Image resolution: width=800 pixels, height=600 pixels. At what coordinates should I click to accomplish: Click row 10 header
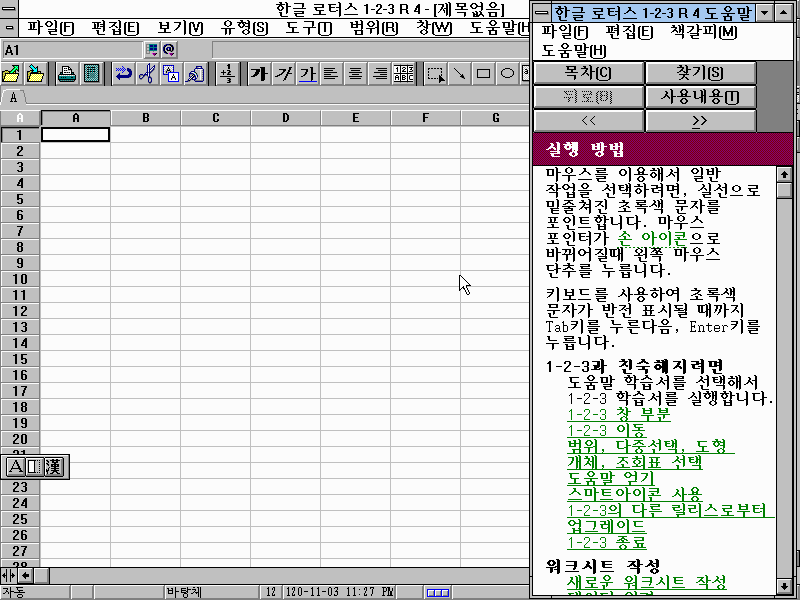(20, 279)
